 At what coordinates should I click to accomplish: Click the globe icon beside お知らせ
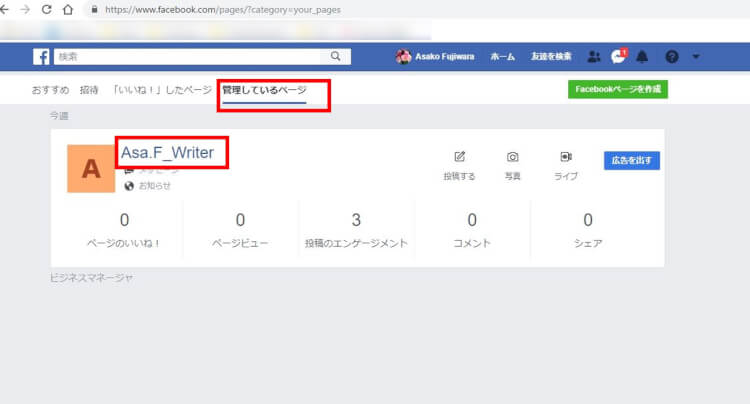click(129, 186)
